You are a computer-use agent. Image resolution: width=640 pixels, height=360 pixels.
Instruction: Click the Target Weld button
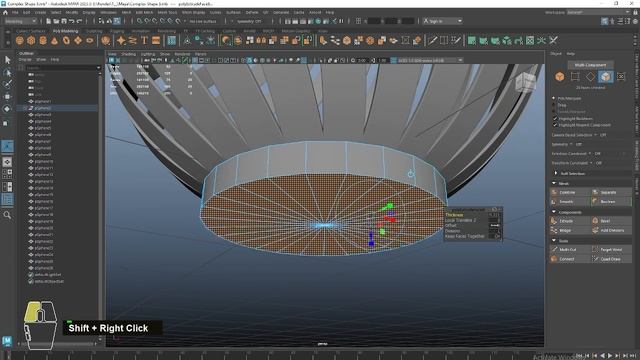611,249
